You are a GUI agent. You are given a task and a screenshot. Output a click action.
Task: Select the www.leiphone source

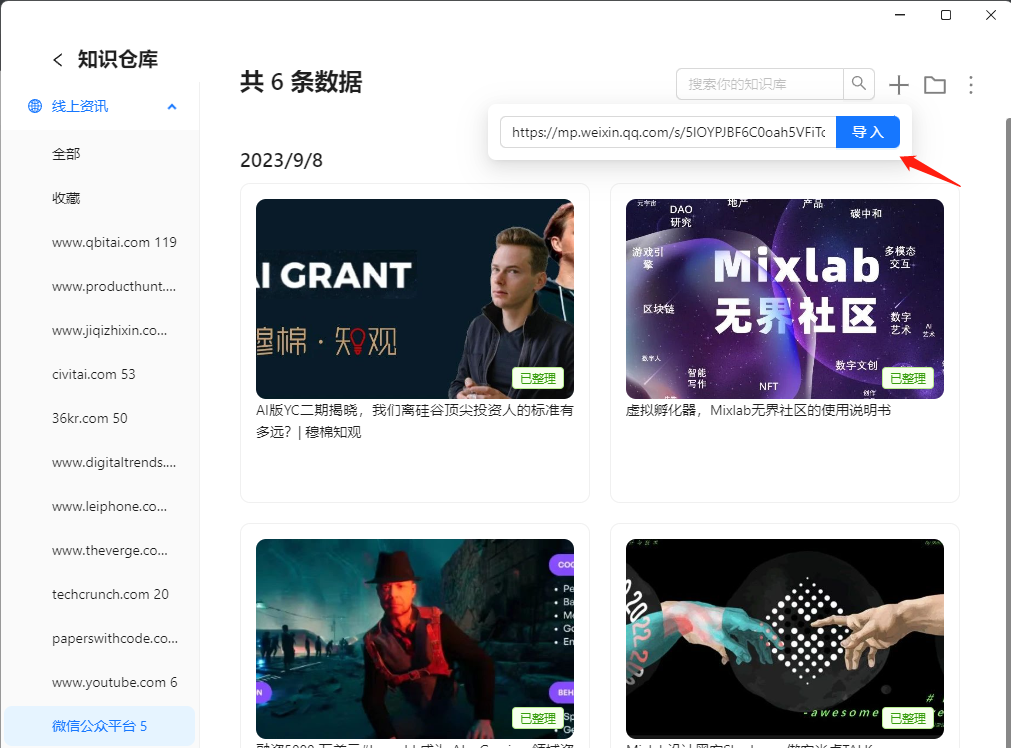pyautogui.click(x=110, y=506)
